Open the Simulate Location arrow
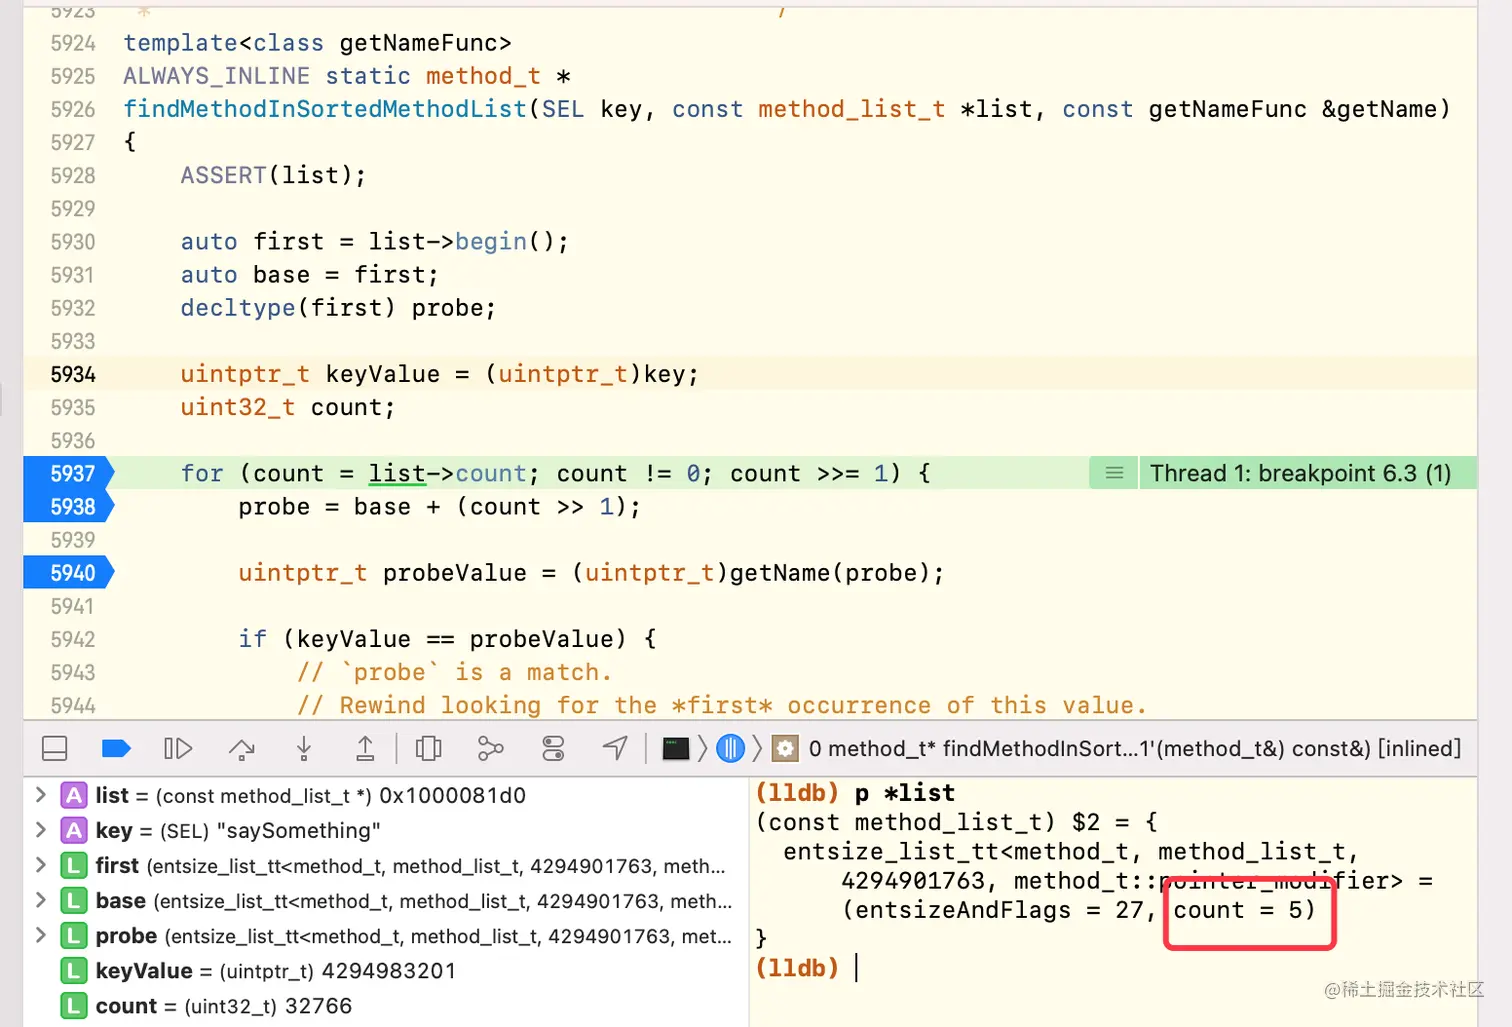Screen dimensions: 1512x1027 (x=615, y=748)
